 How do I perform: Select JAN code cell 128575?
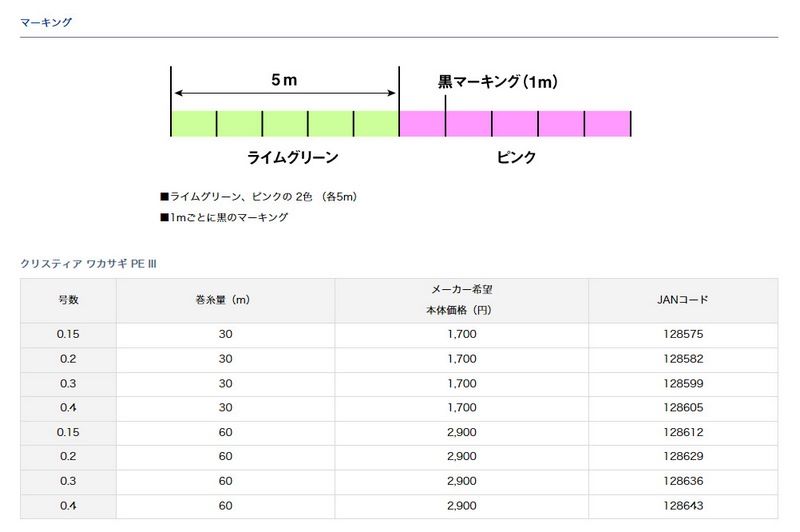[x=683, y=335]
